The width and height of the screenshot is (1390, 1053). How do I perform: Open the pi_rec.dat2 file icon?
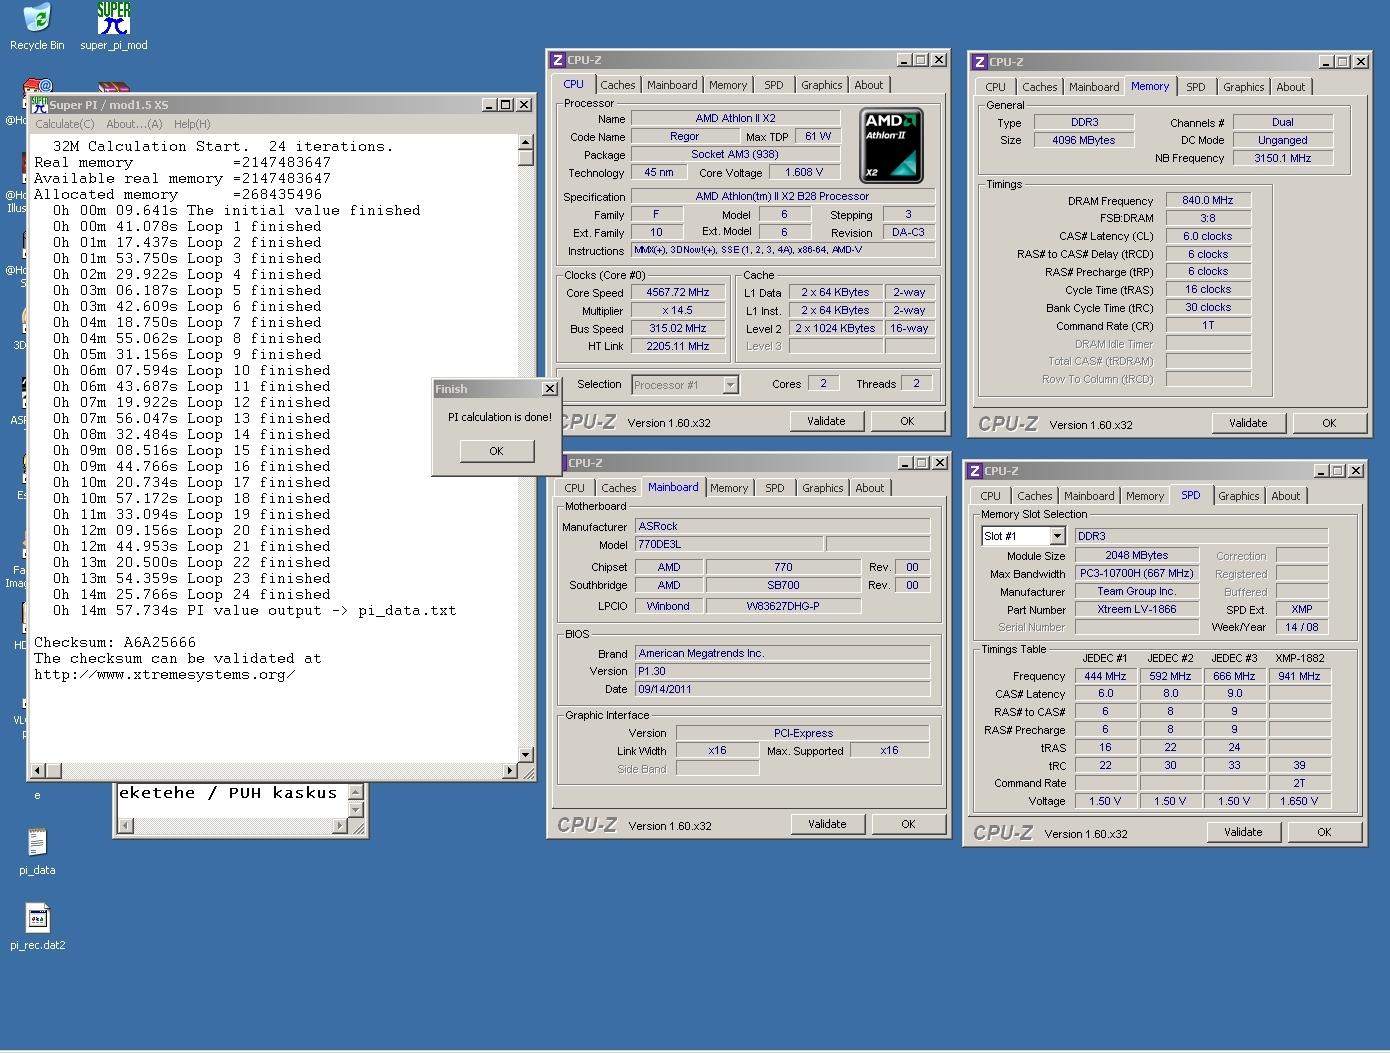pos(38,927)
